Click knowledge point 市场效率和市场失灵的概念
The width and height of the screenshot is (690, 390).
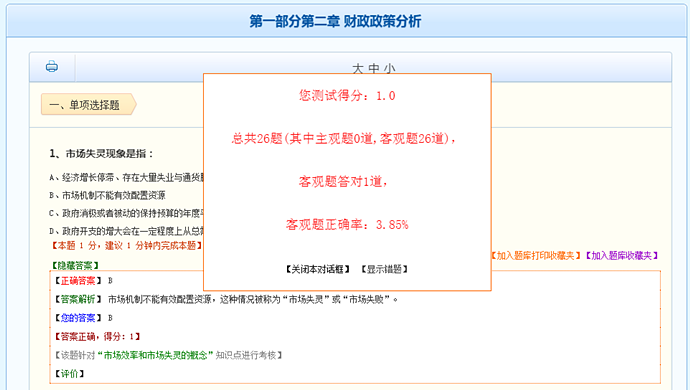click(155, 355)
